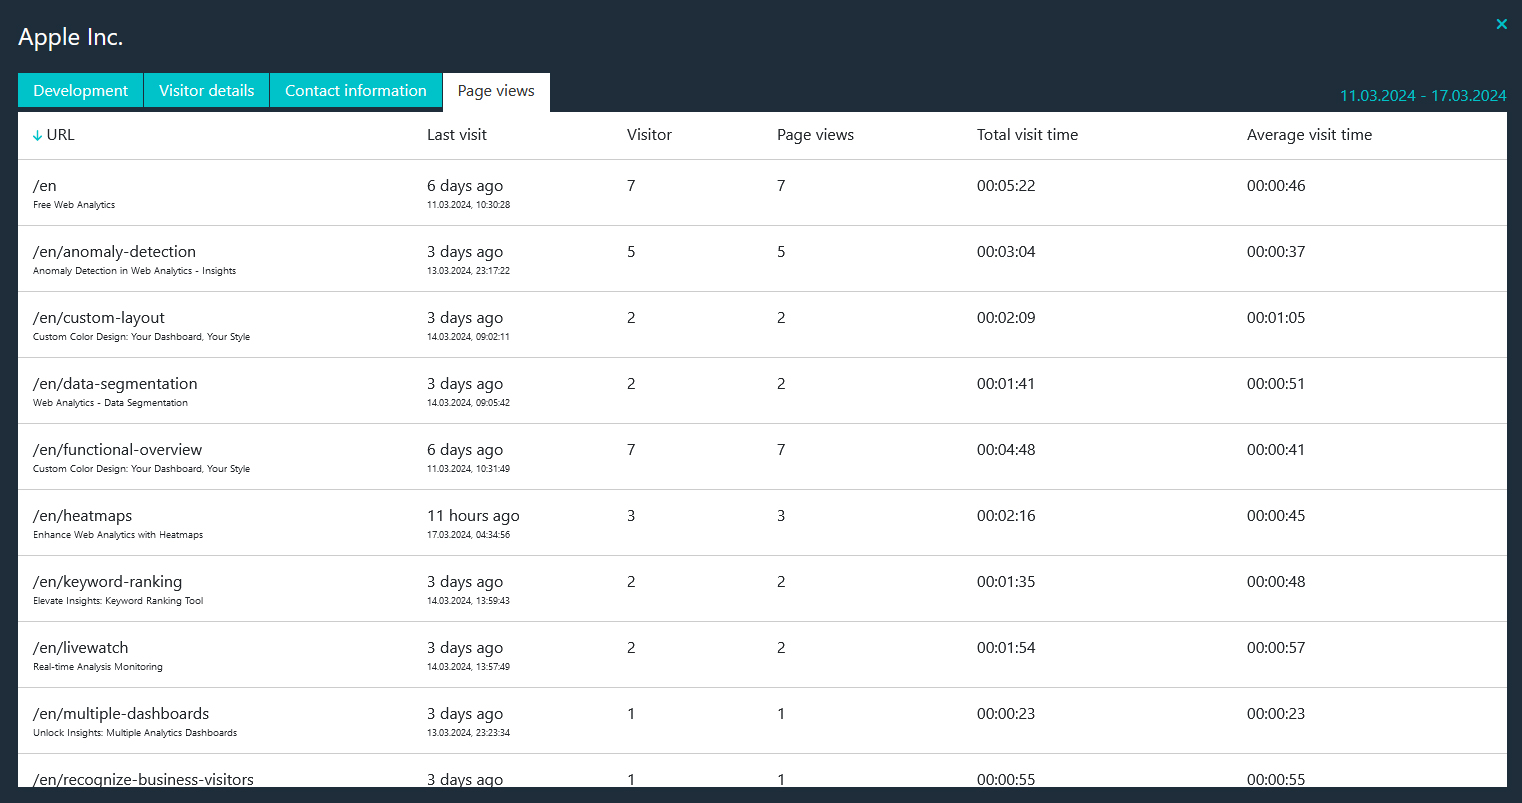Sort by the Last visit column

coord(457,135)
